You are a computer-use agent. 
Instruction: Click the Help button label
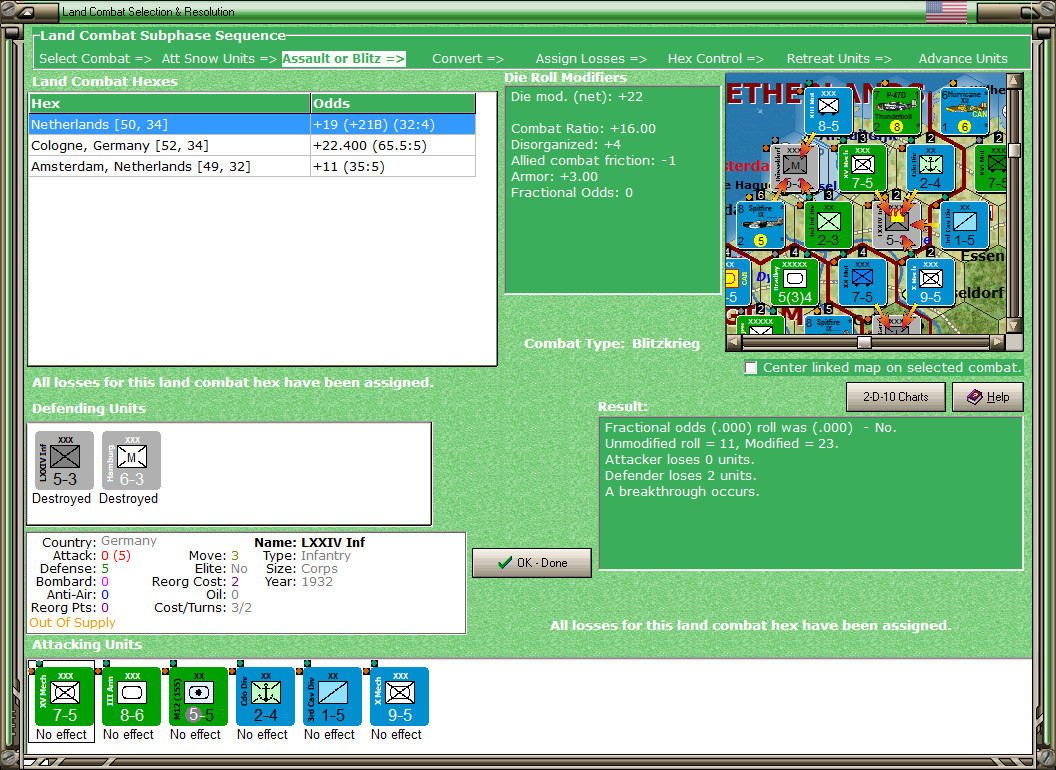(998, 397)
